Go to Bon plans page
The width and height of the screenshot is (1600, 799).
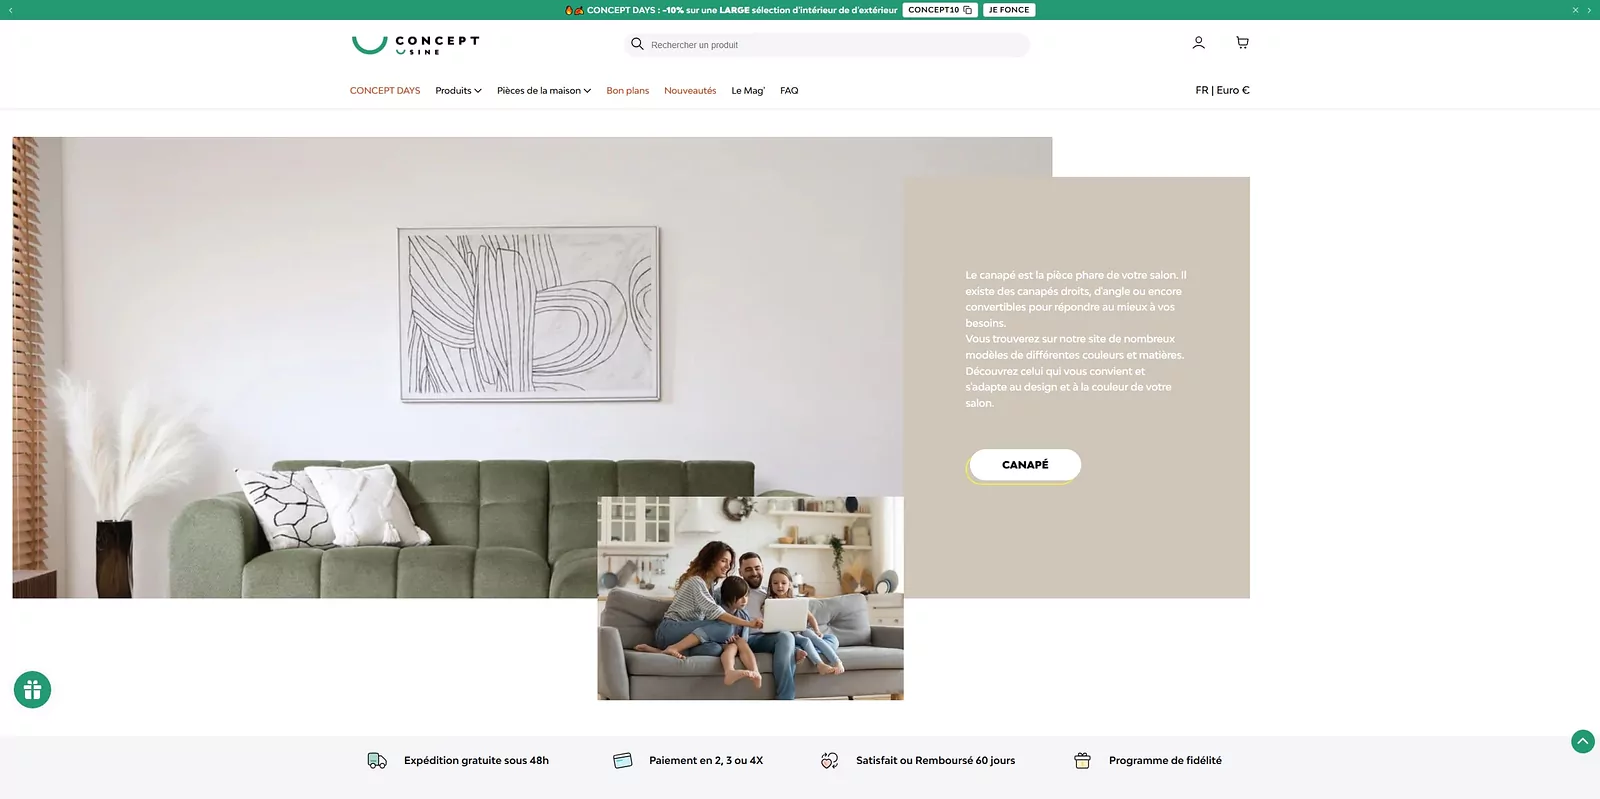[627, 91]
